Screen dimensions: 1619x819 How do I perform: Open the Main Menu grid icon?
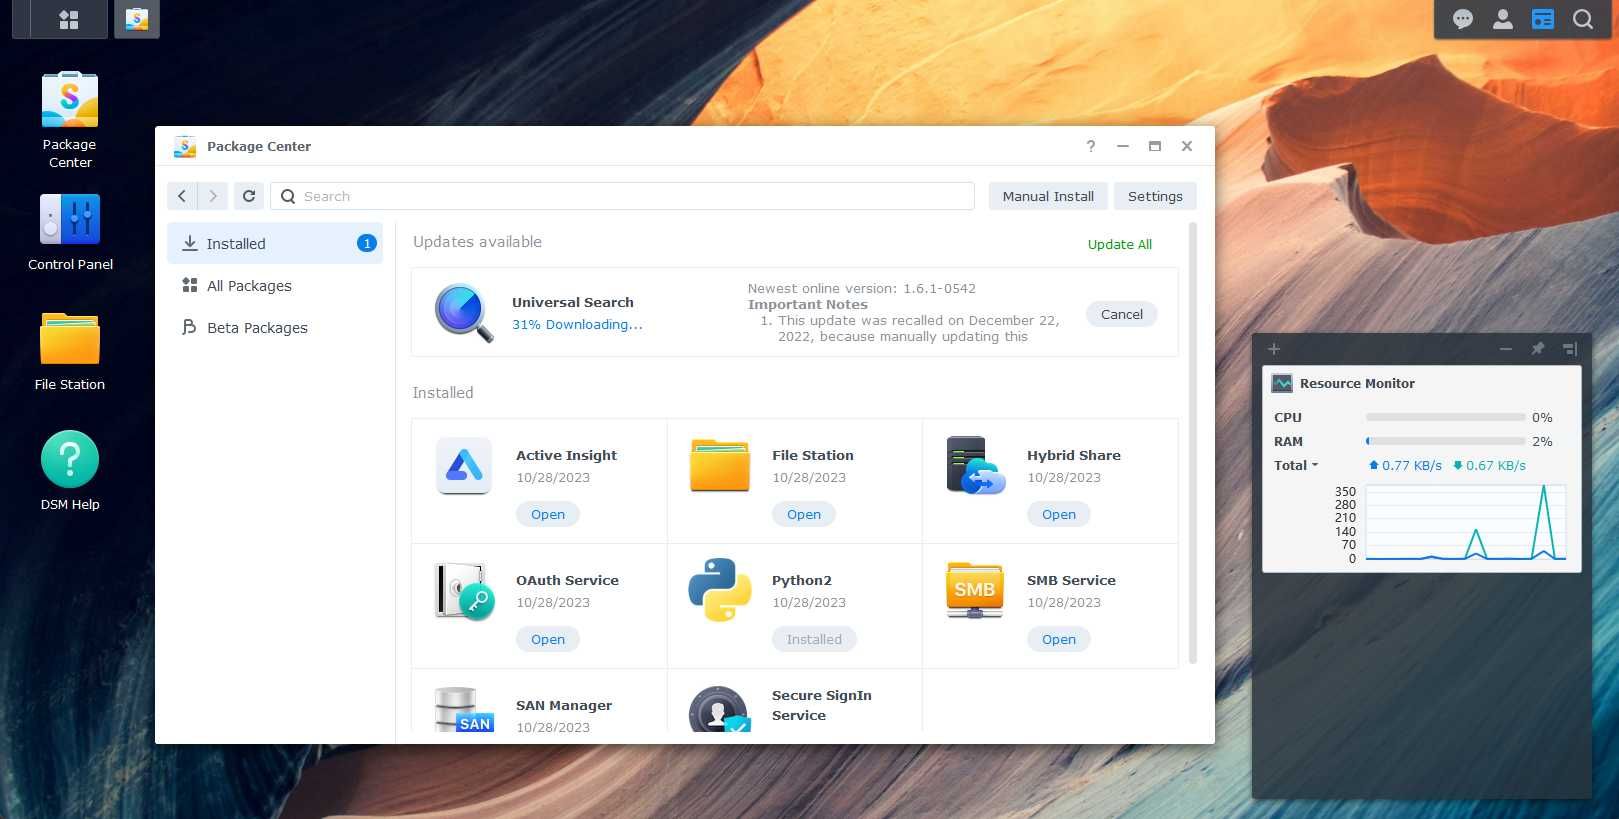point(69,19)
